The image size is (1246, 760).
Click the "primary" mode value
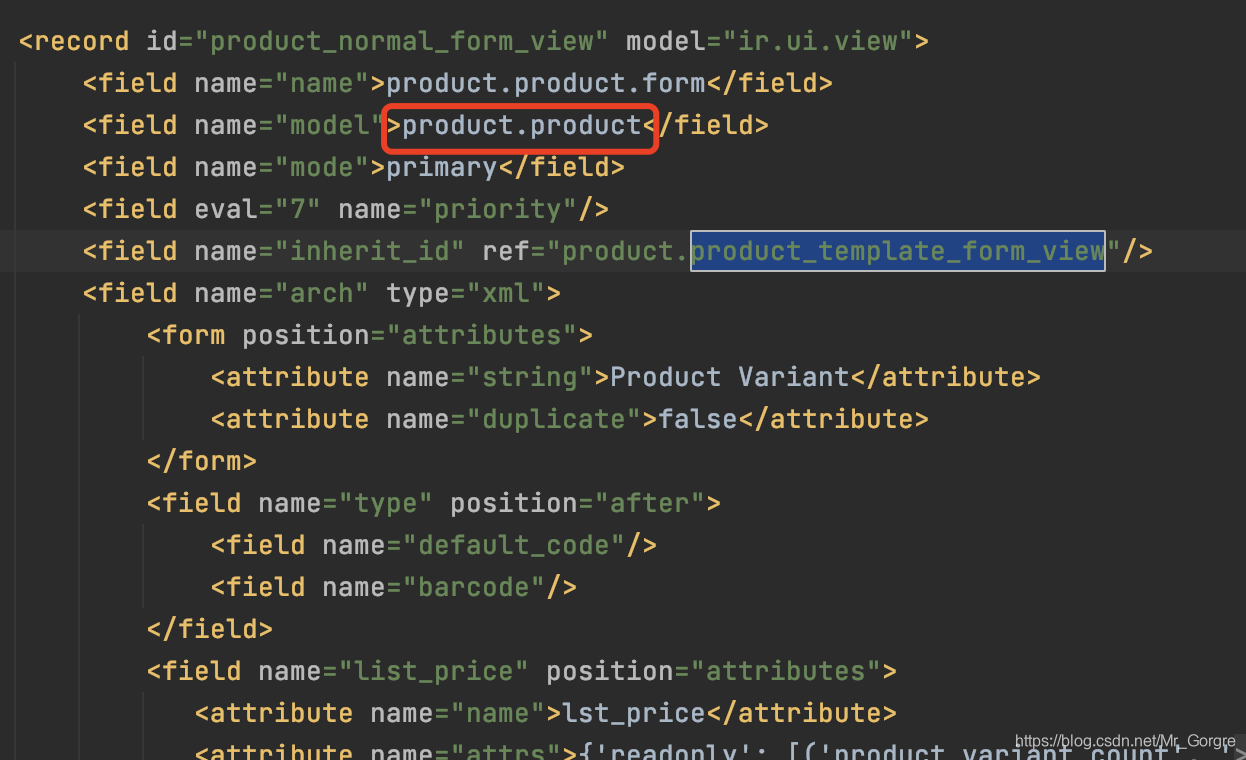pos(442,168)
